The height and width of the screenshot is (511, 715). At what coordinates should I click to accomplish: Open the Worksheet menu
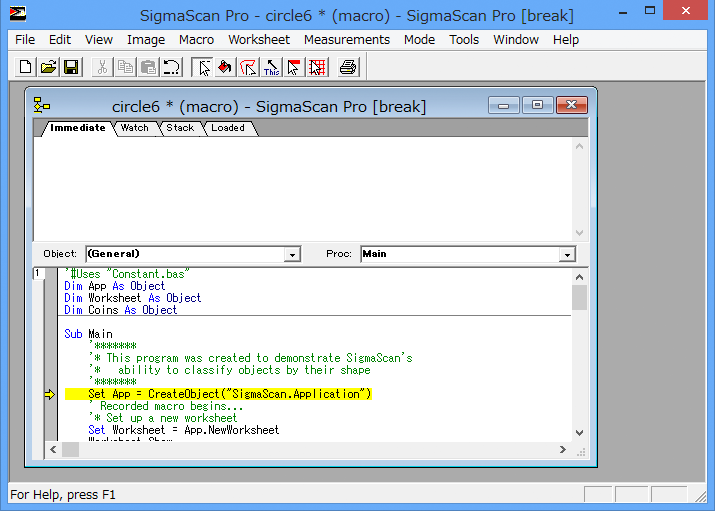[259, 40]
